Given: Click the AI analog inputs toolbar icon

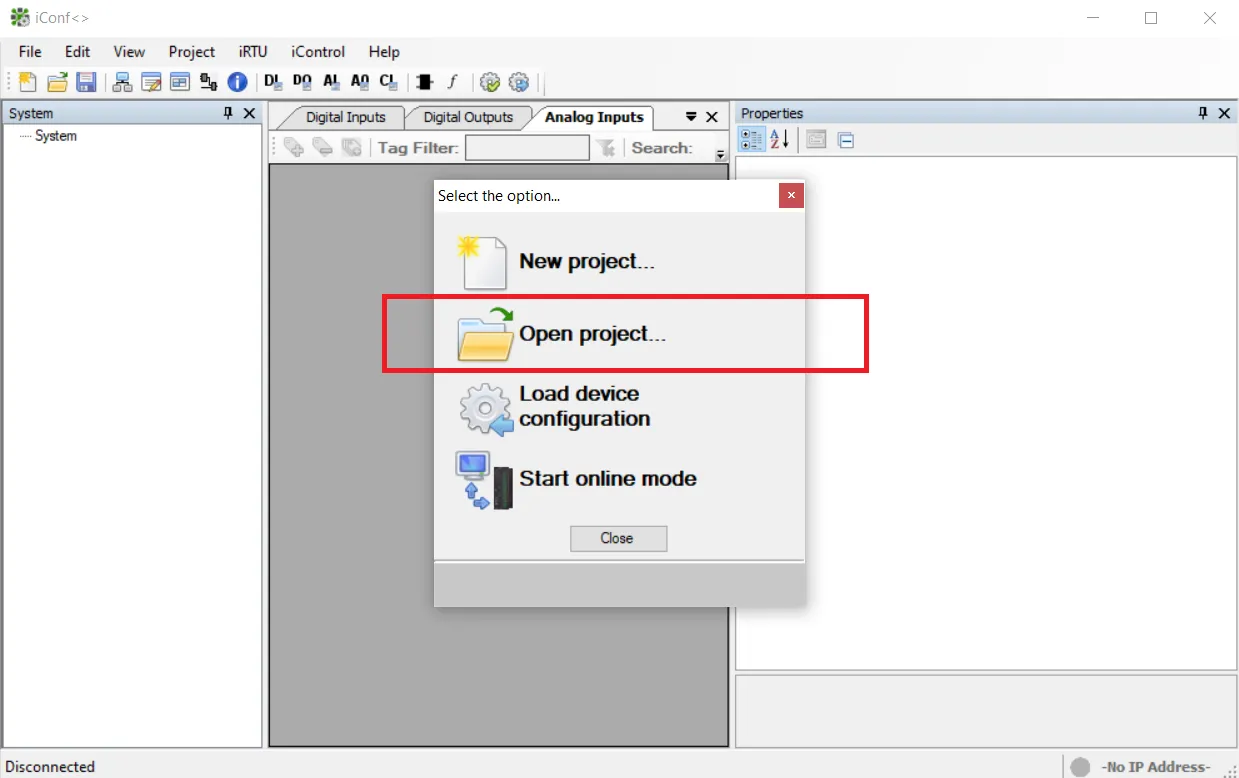Looking at the screenshot, I should pyautogui.click(x=331, y=82).
